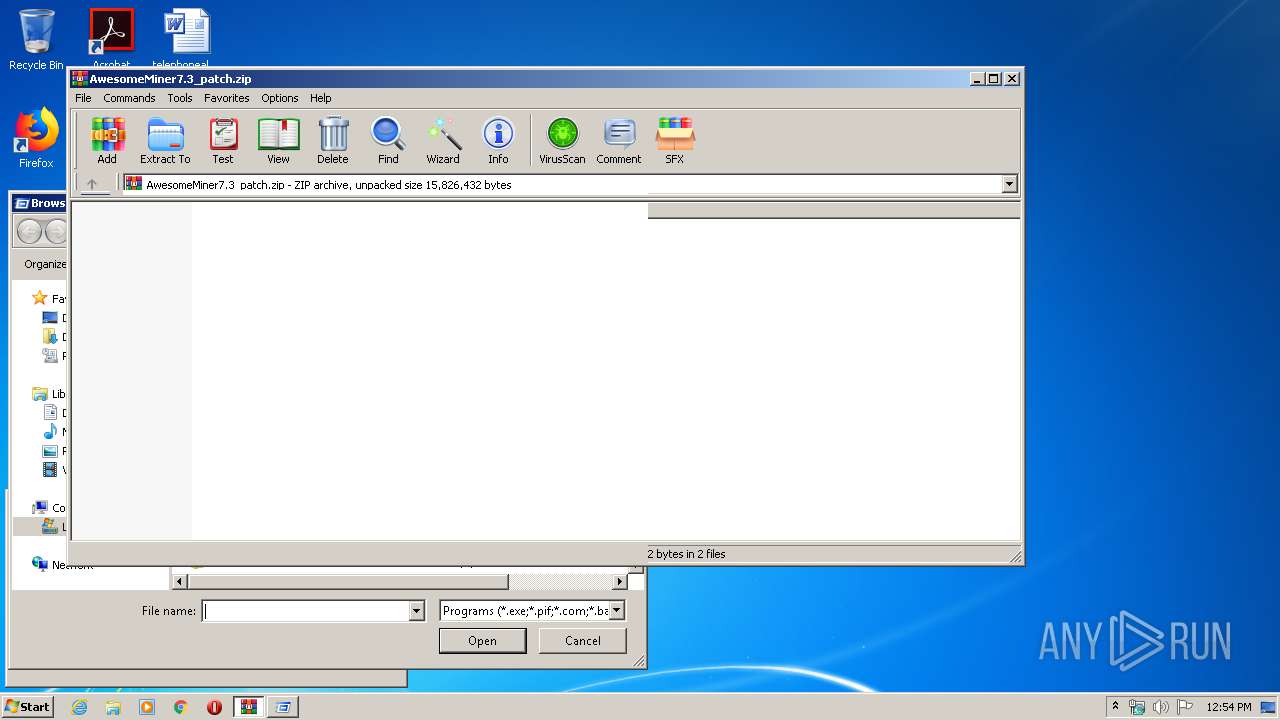Open Opera from the taskbar
1280x720 pixels.
pyautogui.click(x=214, y=707)
